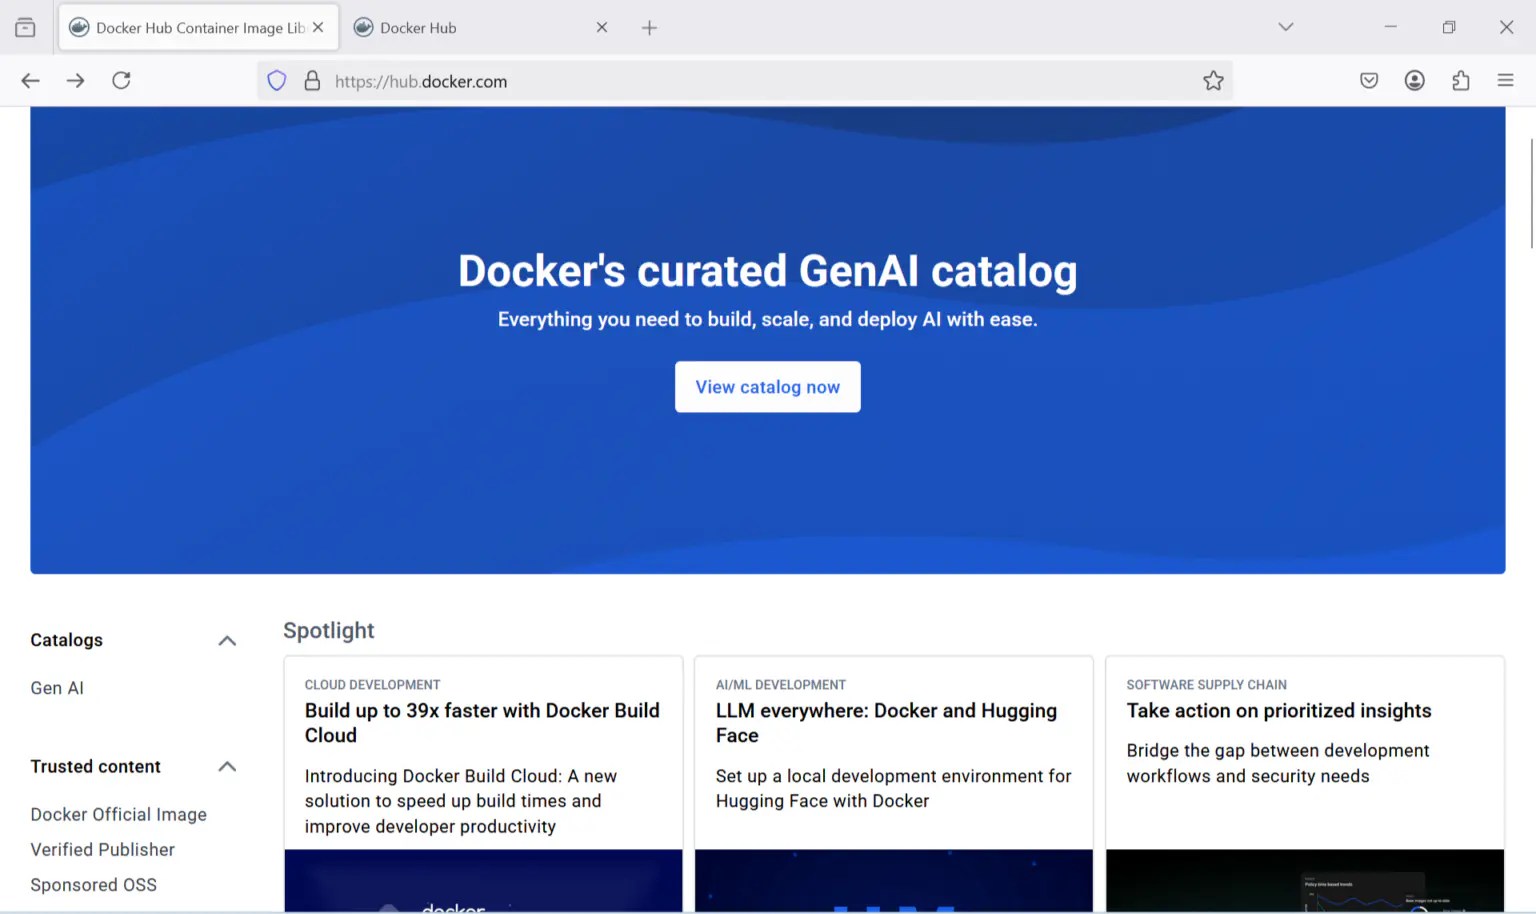Reload the current Docker Hub page
The height and width of the screenshot is (914, 1536).
tap(121, 81)
